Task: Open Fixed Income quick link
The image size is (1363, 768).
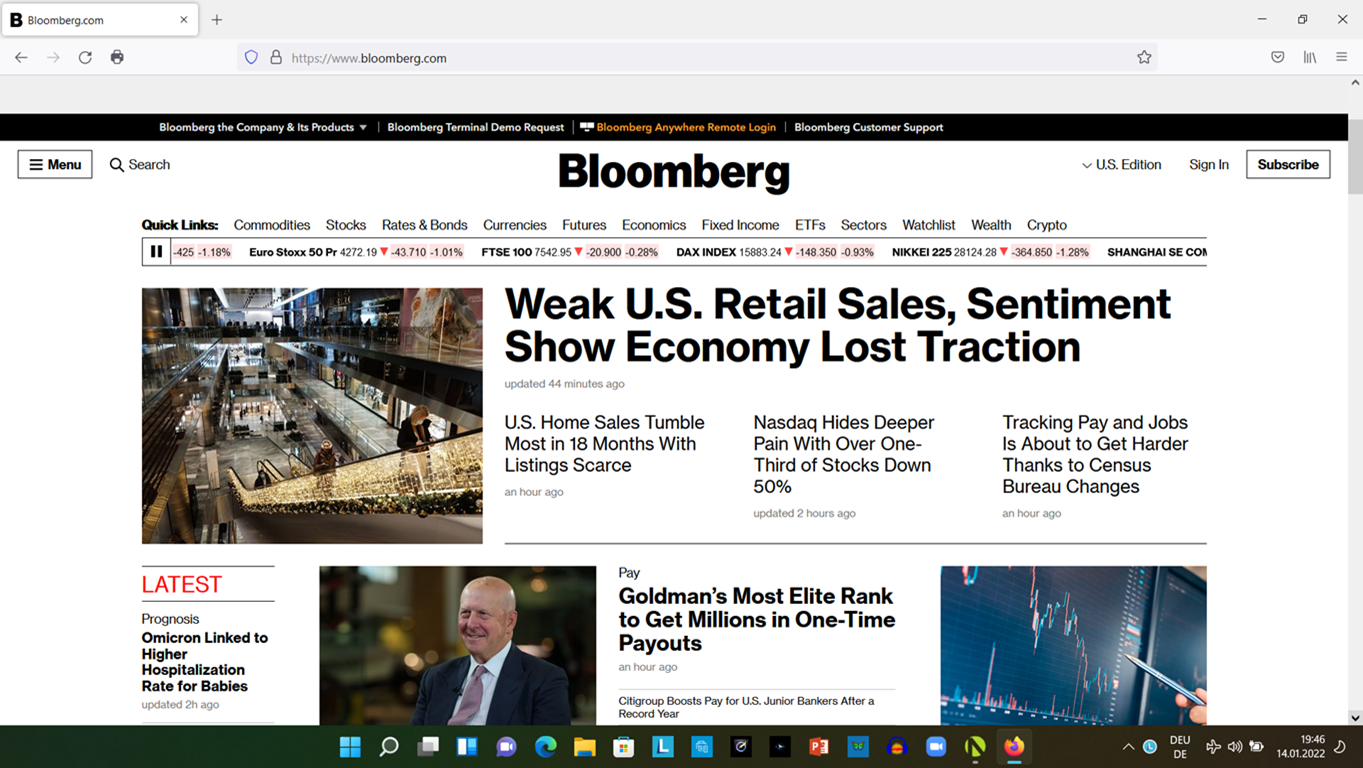Action: point(740,225)
